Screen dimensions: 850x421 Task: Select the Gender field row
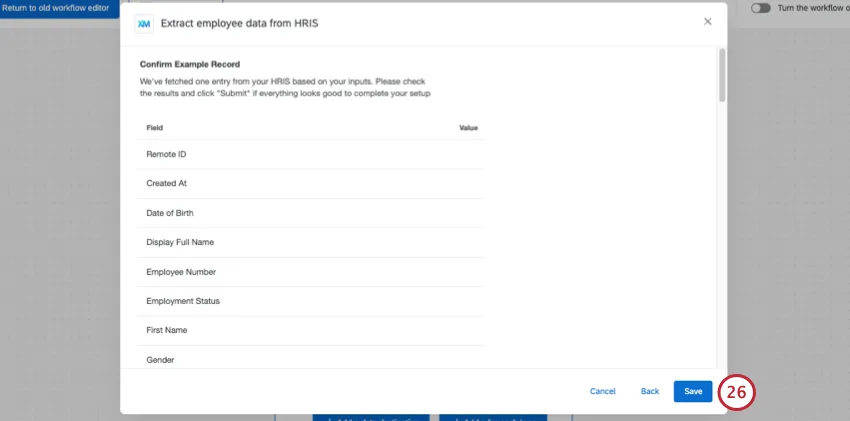coord(310,358)
